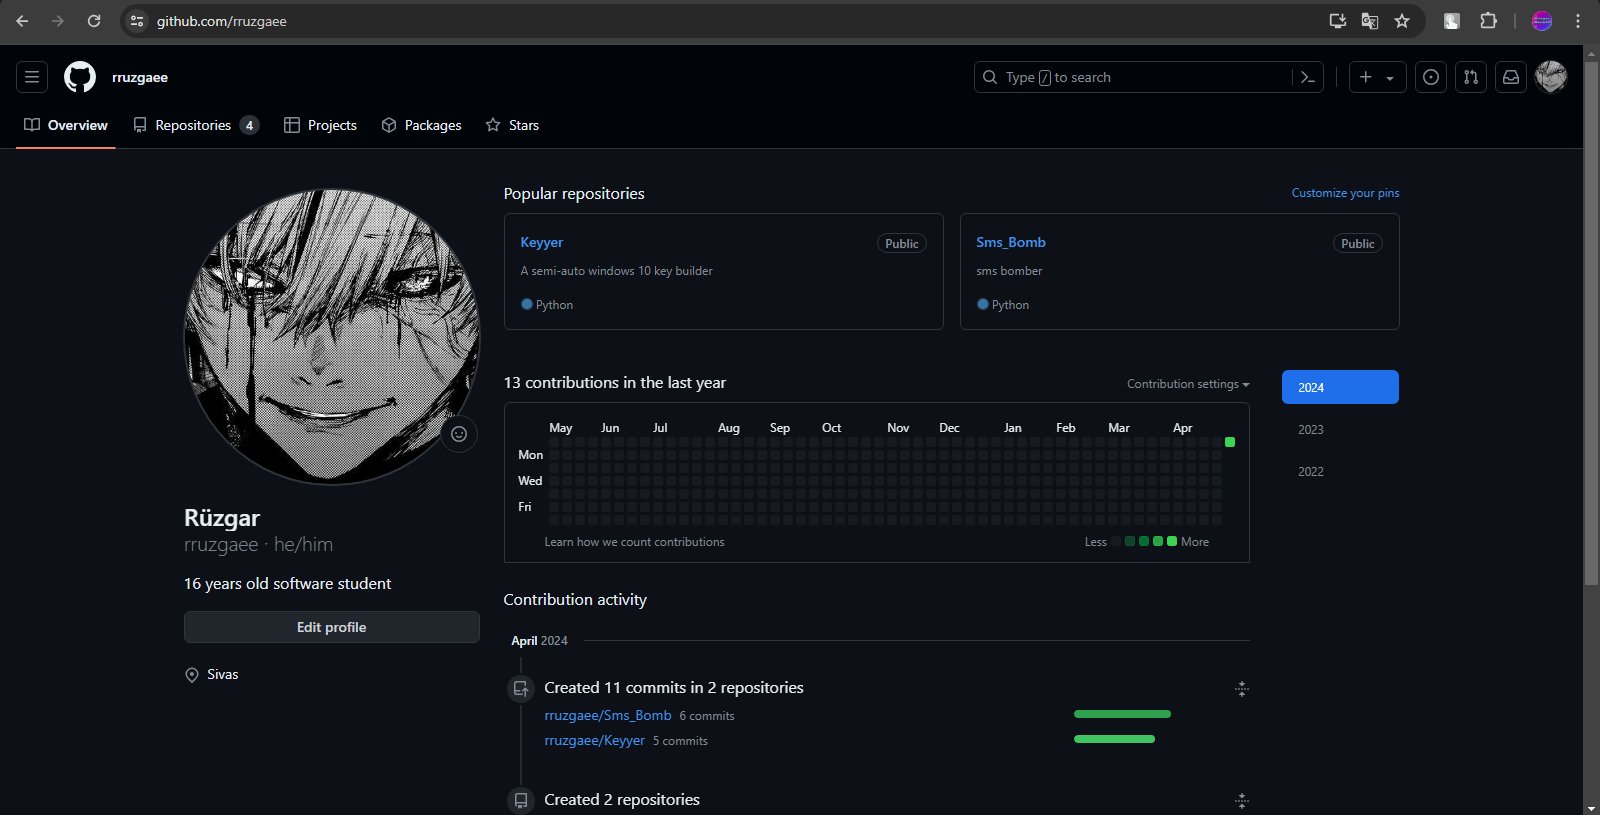Go to GitHub homepage via Octocat logo
Image resolution: width=1600 pixels, height=815 pixels.
tap(80, 77)
